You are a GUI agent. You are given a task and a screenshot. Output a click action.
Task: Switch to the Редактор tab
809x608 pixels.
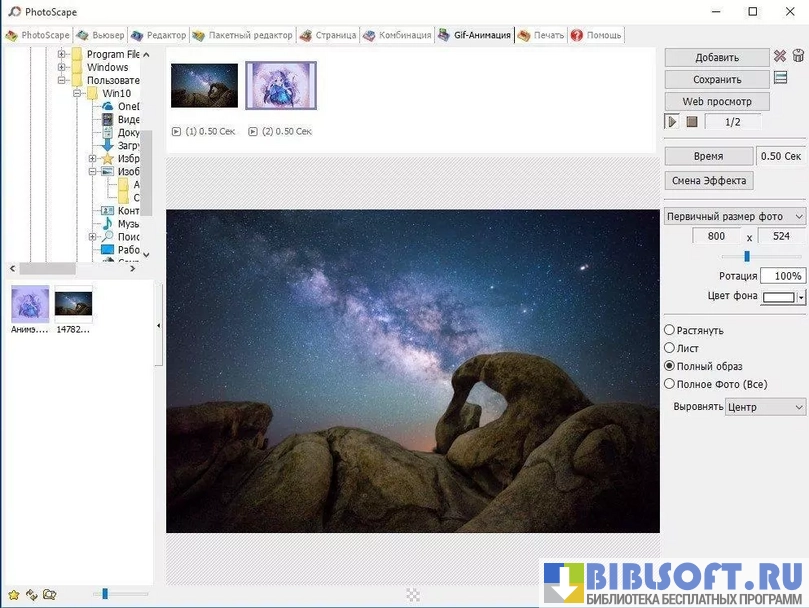pyautogui.click(x=159, y=35)
